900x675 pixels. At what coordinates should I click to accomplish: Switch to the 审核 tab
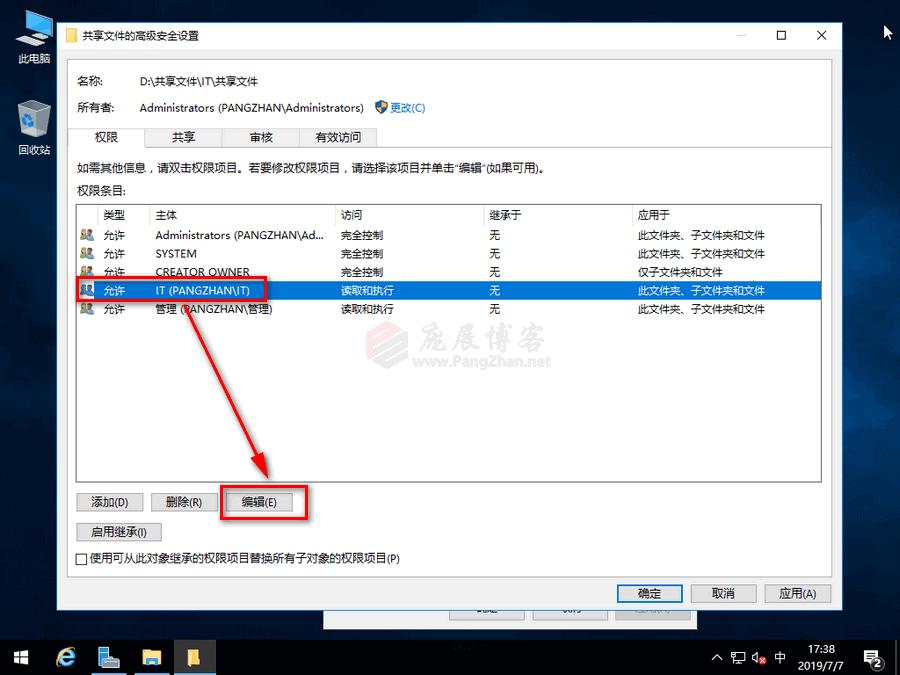click(x=260, y=137)
